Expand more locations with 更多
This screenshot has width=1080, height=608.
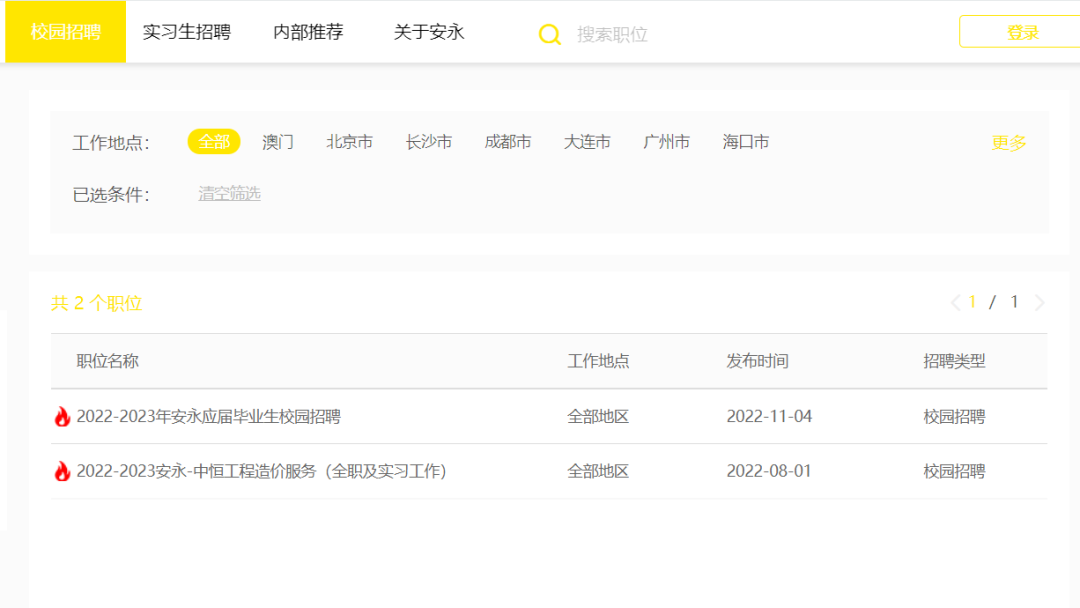1009,143
